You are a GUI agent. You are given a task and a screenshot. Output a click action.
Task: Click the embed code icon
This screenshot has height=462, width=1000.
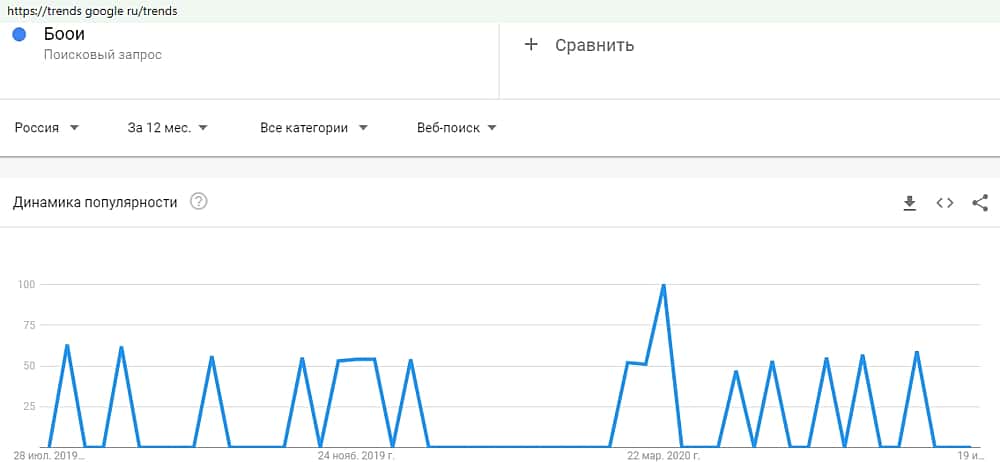point(945,203)
